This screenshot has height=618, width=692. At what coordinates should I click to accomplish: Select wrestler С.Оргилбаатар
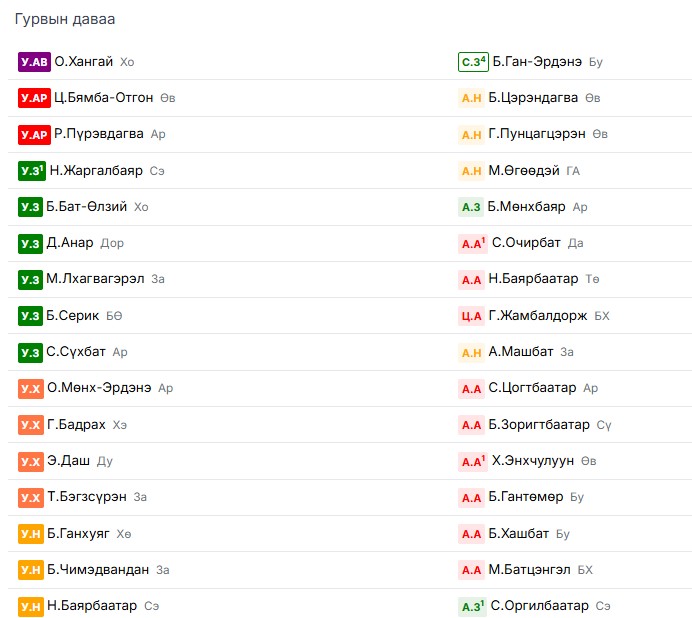coord(540,606)
